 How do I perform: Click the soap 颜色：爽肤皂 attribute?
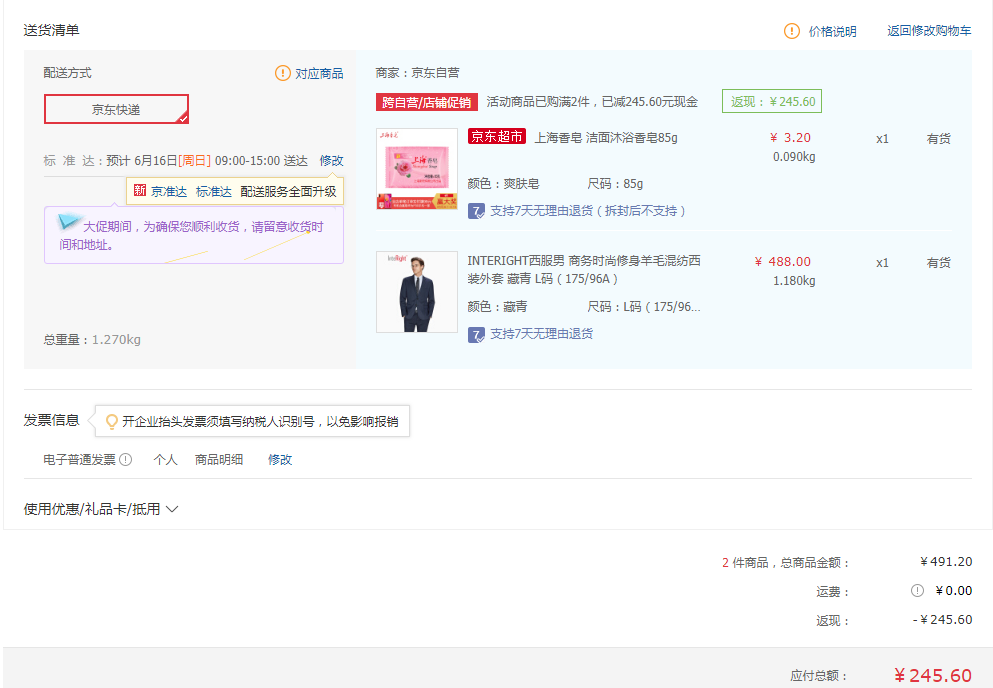coord(503,184)
